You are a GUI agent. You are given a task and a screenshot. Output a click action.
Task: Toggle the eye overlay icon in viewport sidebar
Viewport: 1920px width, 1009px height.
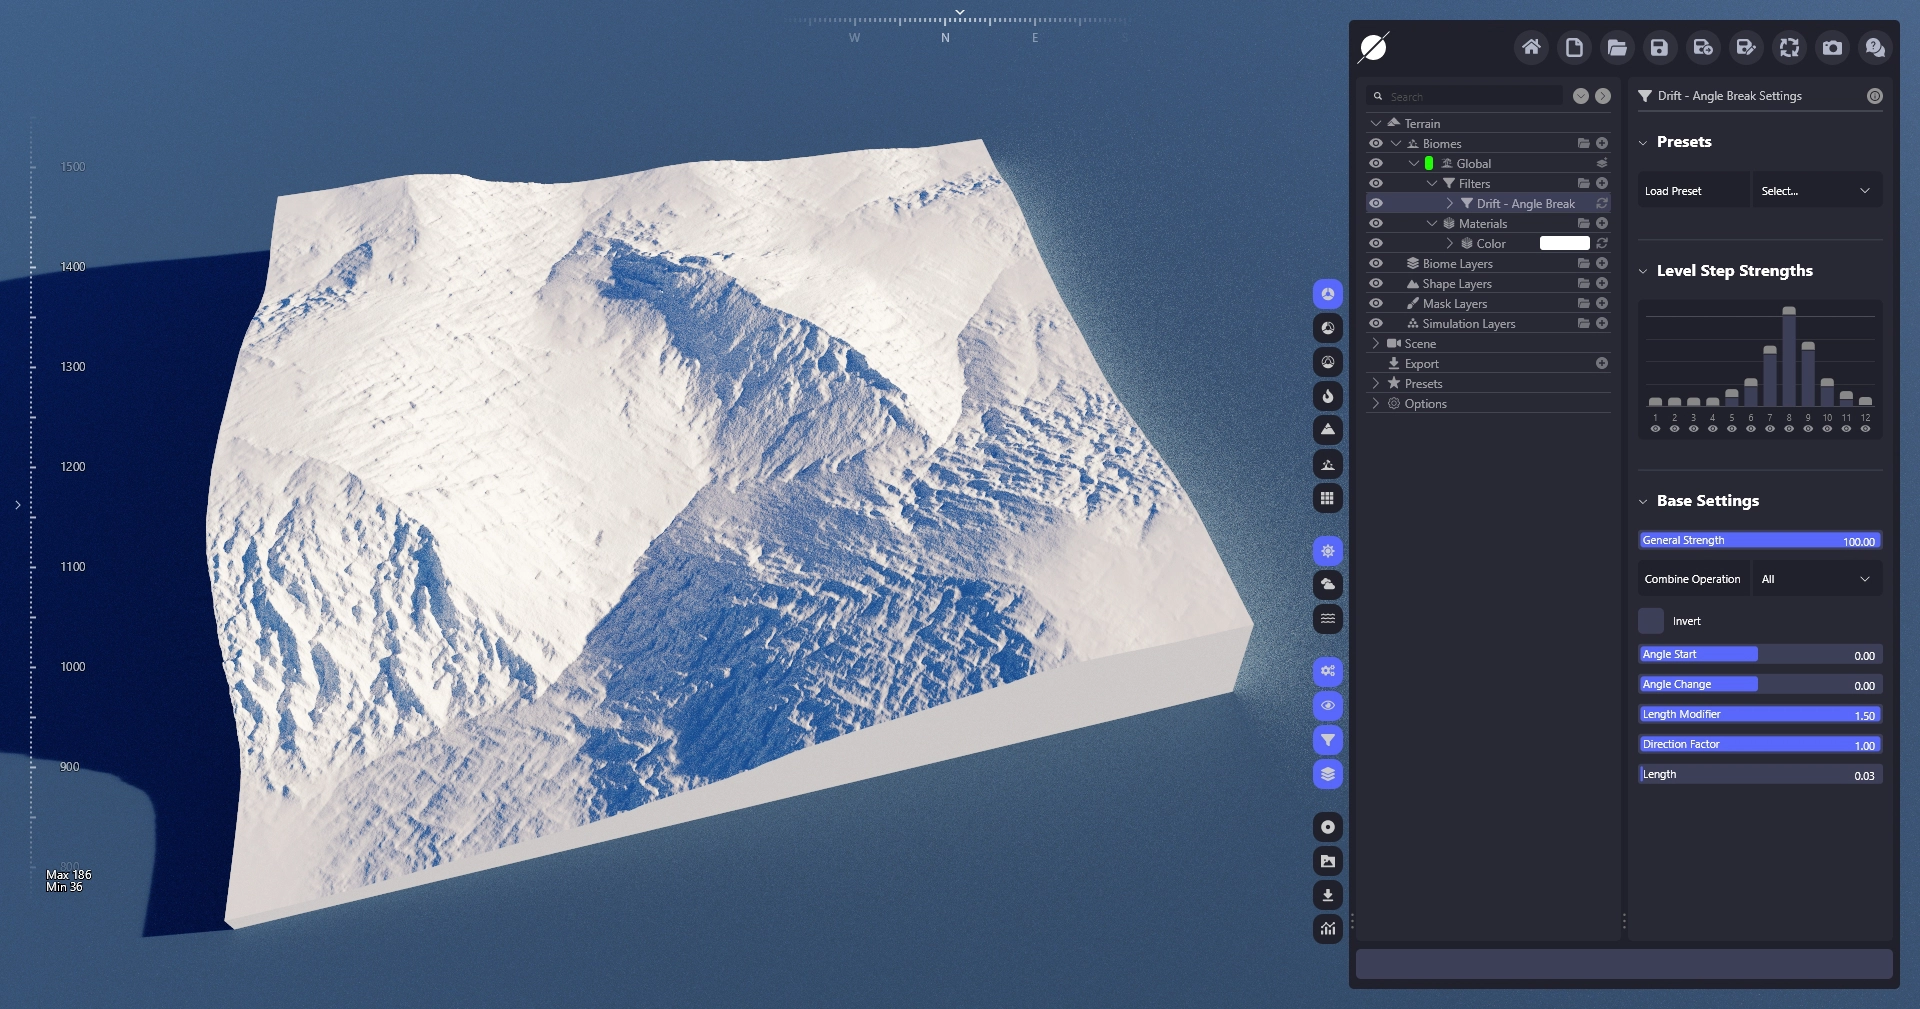pyautogui.click(x=1328, y=706)
